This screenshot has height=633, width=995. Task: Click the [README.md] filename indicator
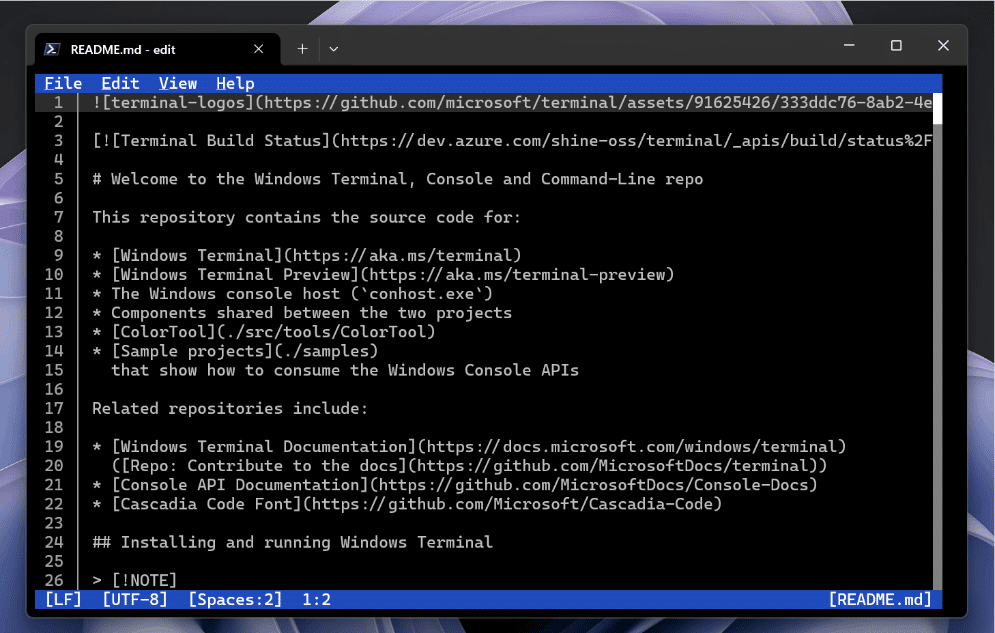click(x=880, y=598)
